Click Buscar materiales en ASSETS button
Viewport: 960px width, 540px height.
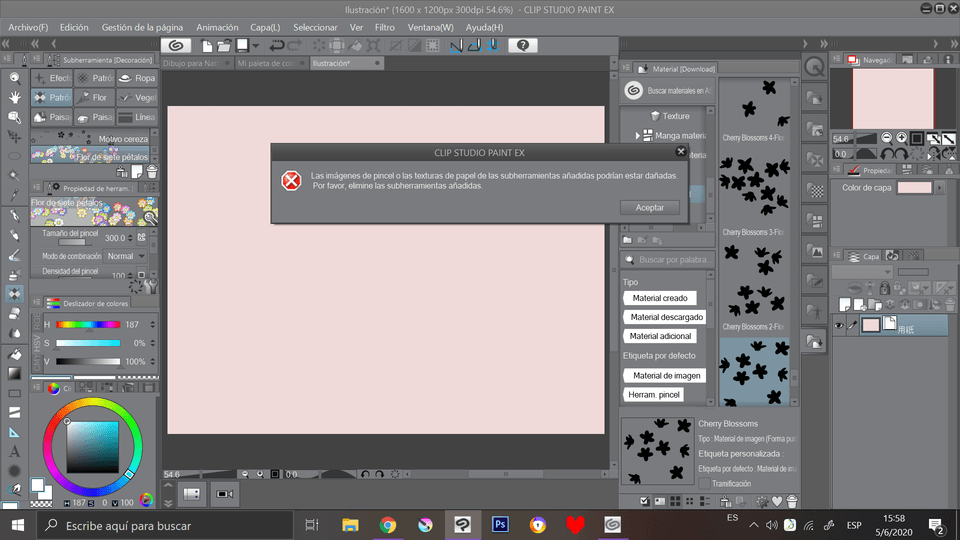tap(668, 91)
